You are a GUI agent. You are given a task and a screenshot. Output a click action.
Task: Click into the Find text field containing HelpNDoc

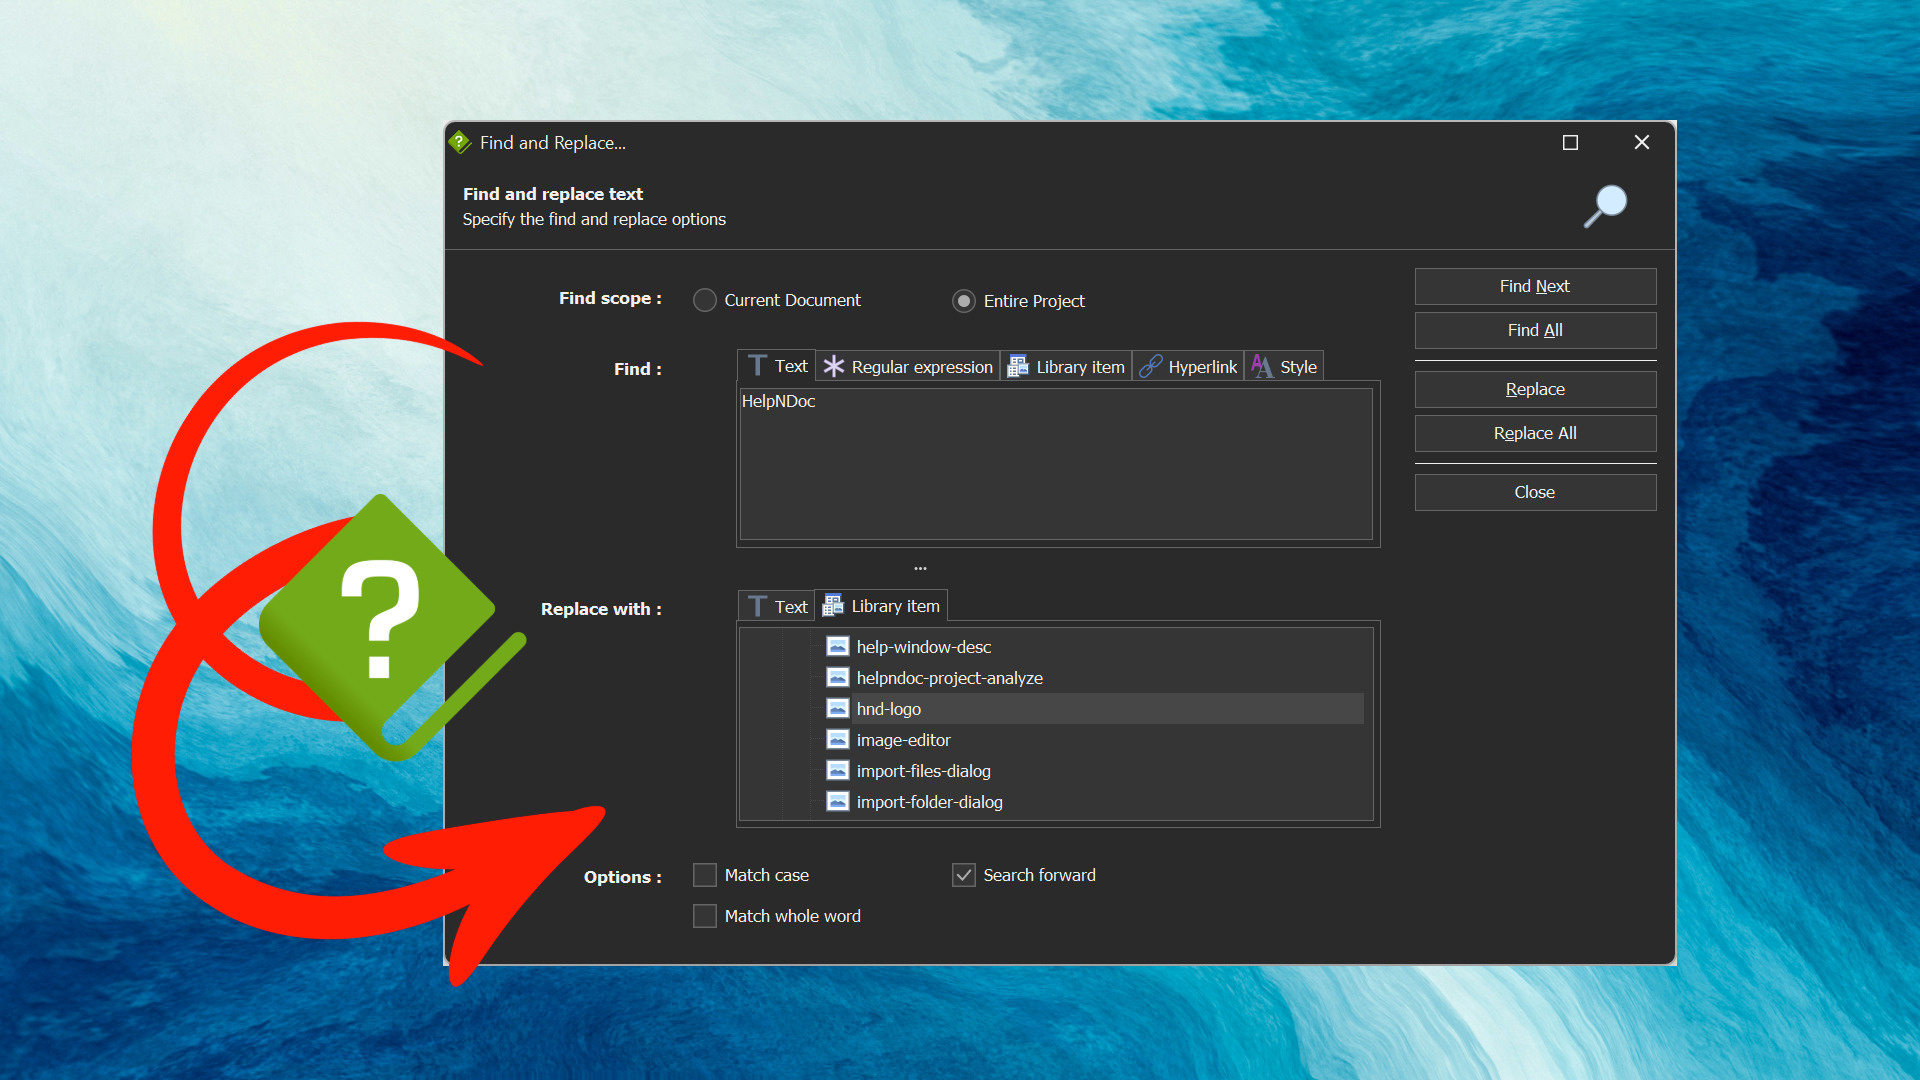pos(1056,464)
